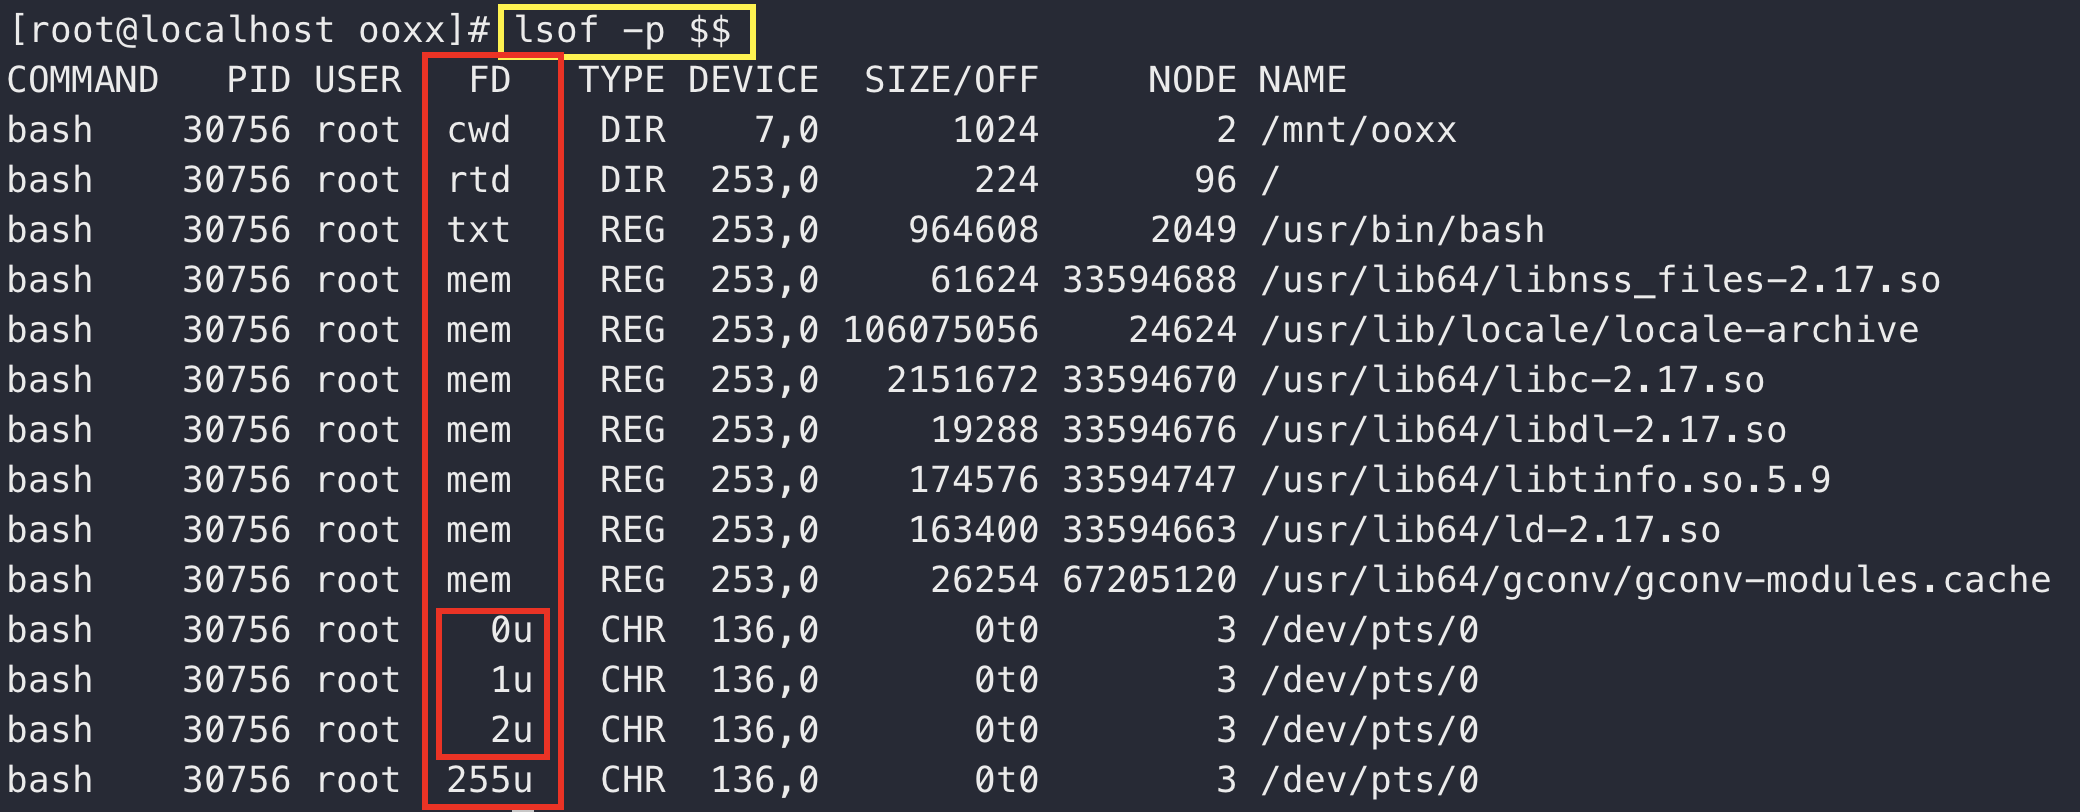
Task: Click the "[root@localhost ooxx]#" shell prompt
Action: 249,31
